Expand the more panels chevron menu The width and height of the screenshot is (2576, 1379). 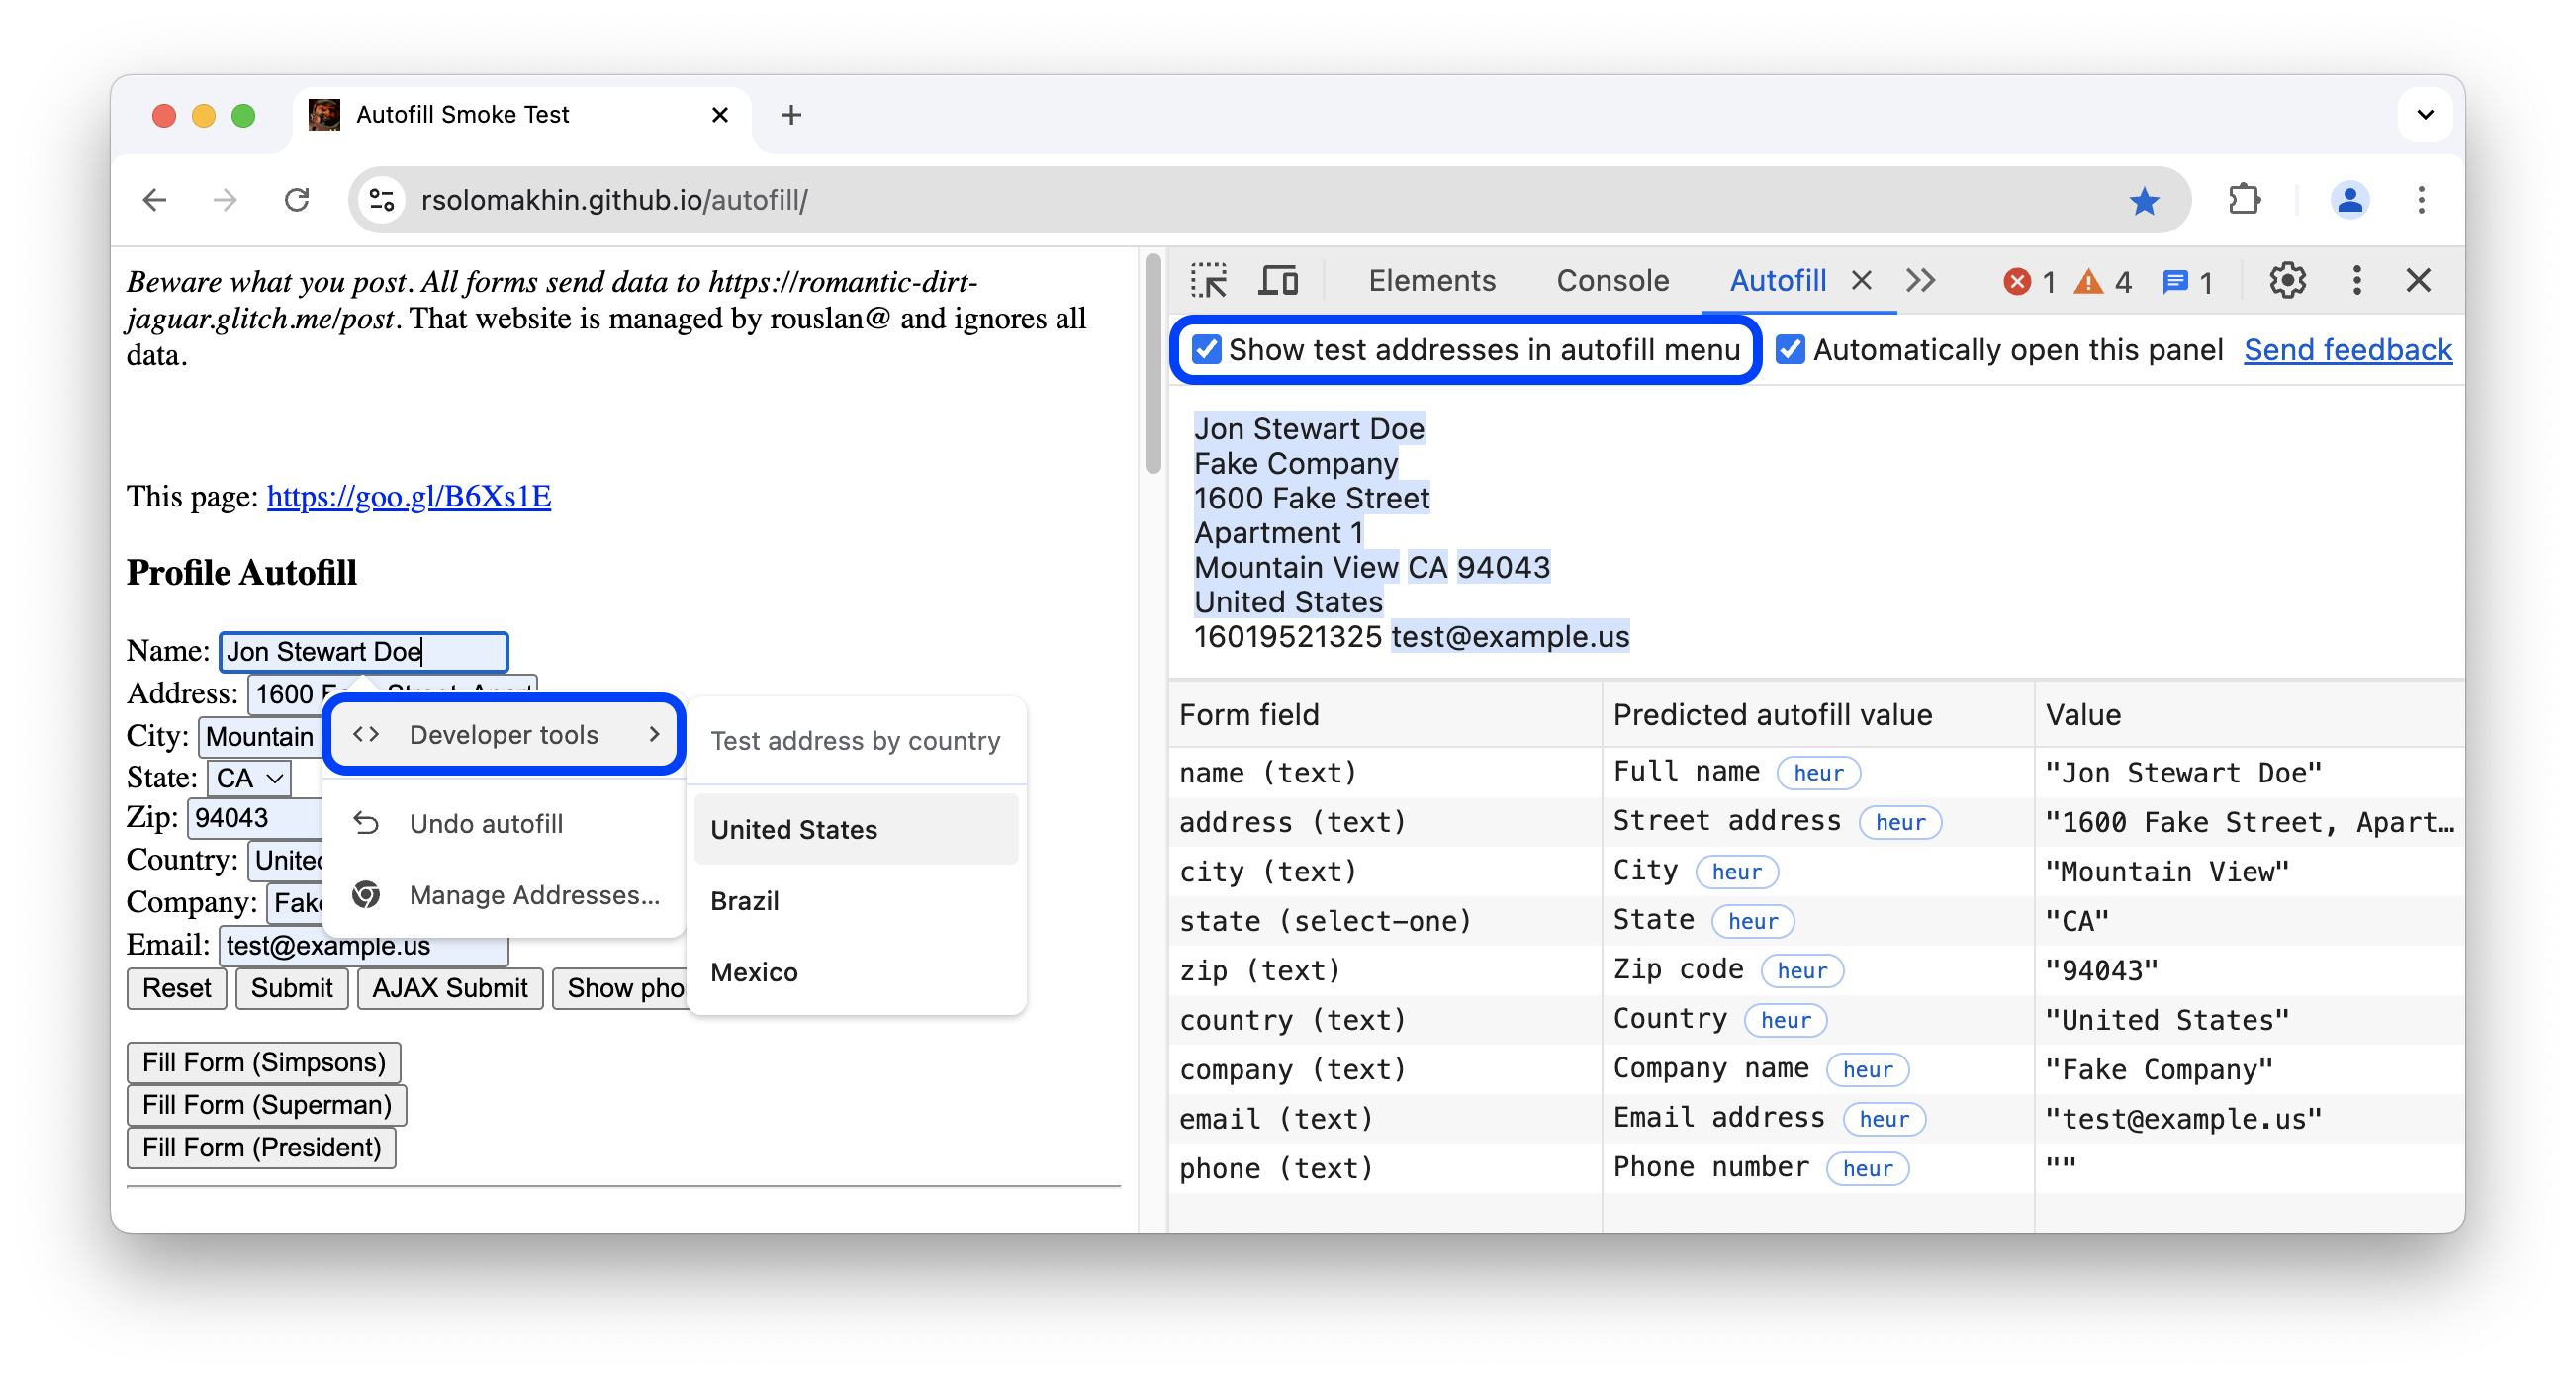[1920, 281]
